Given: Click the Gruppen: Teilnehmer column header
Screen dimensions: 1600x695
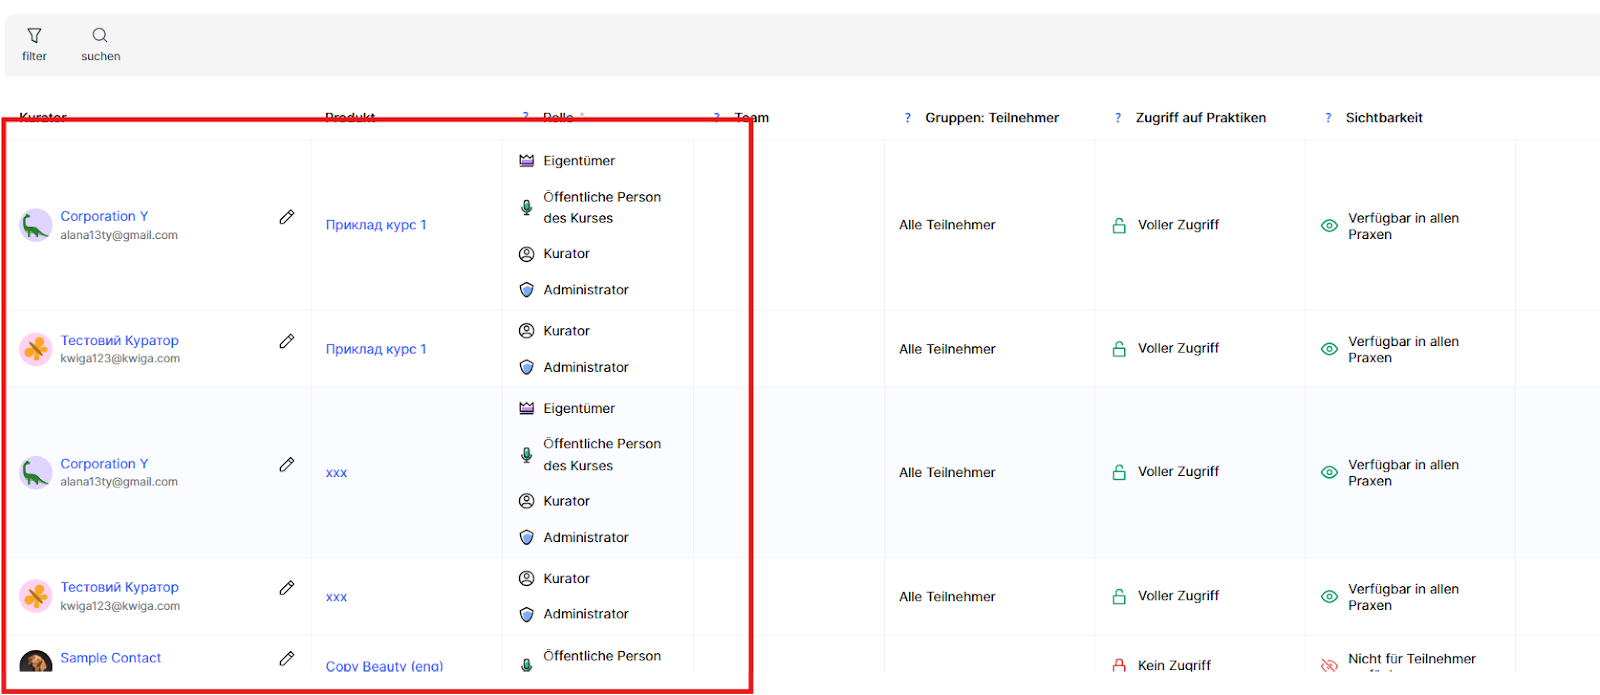Looking at the screenshot, I should point(991,118).
